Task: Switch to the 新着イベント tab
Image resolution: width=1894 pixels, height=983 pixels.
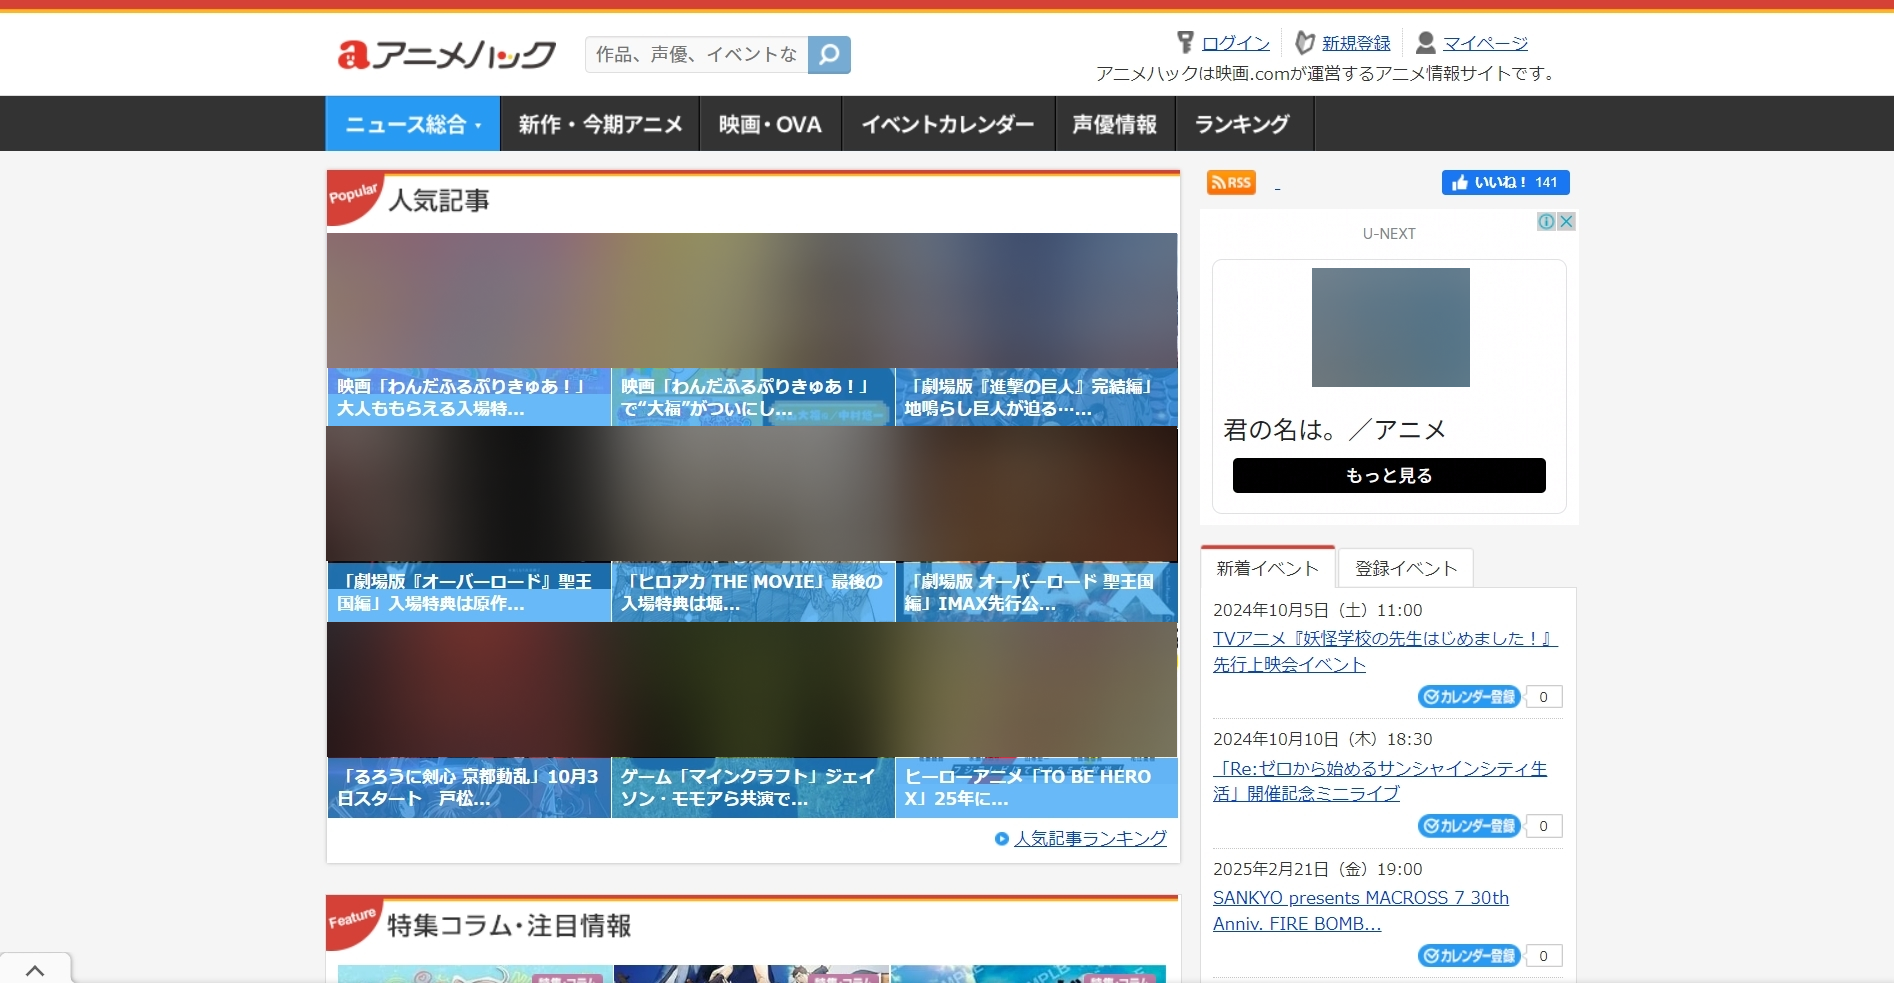Action: coord(1268,568)
